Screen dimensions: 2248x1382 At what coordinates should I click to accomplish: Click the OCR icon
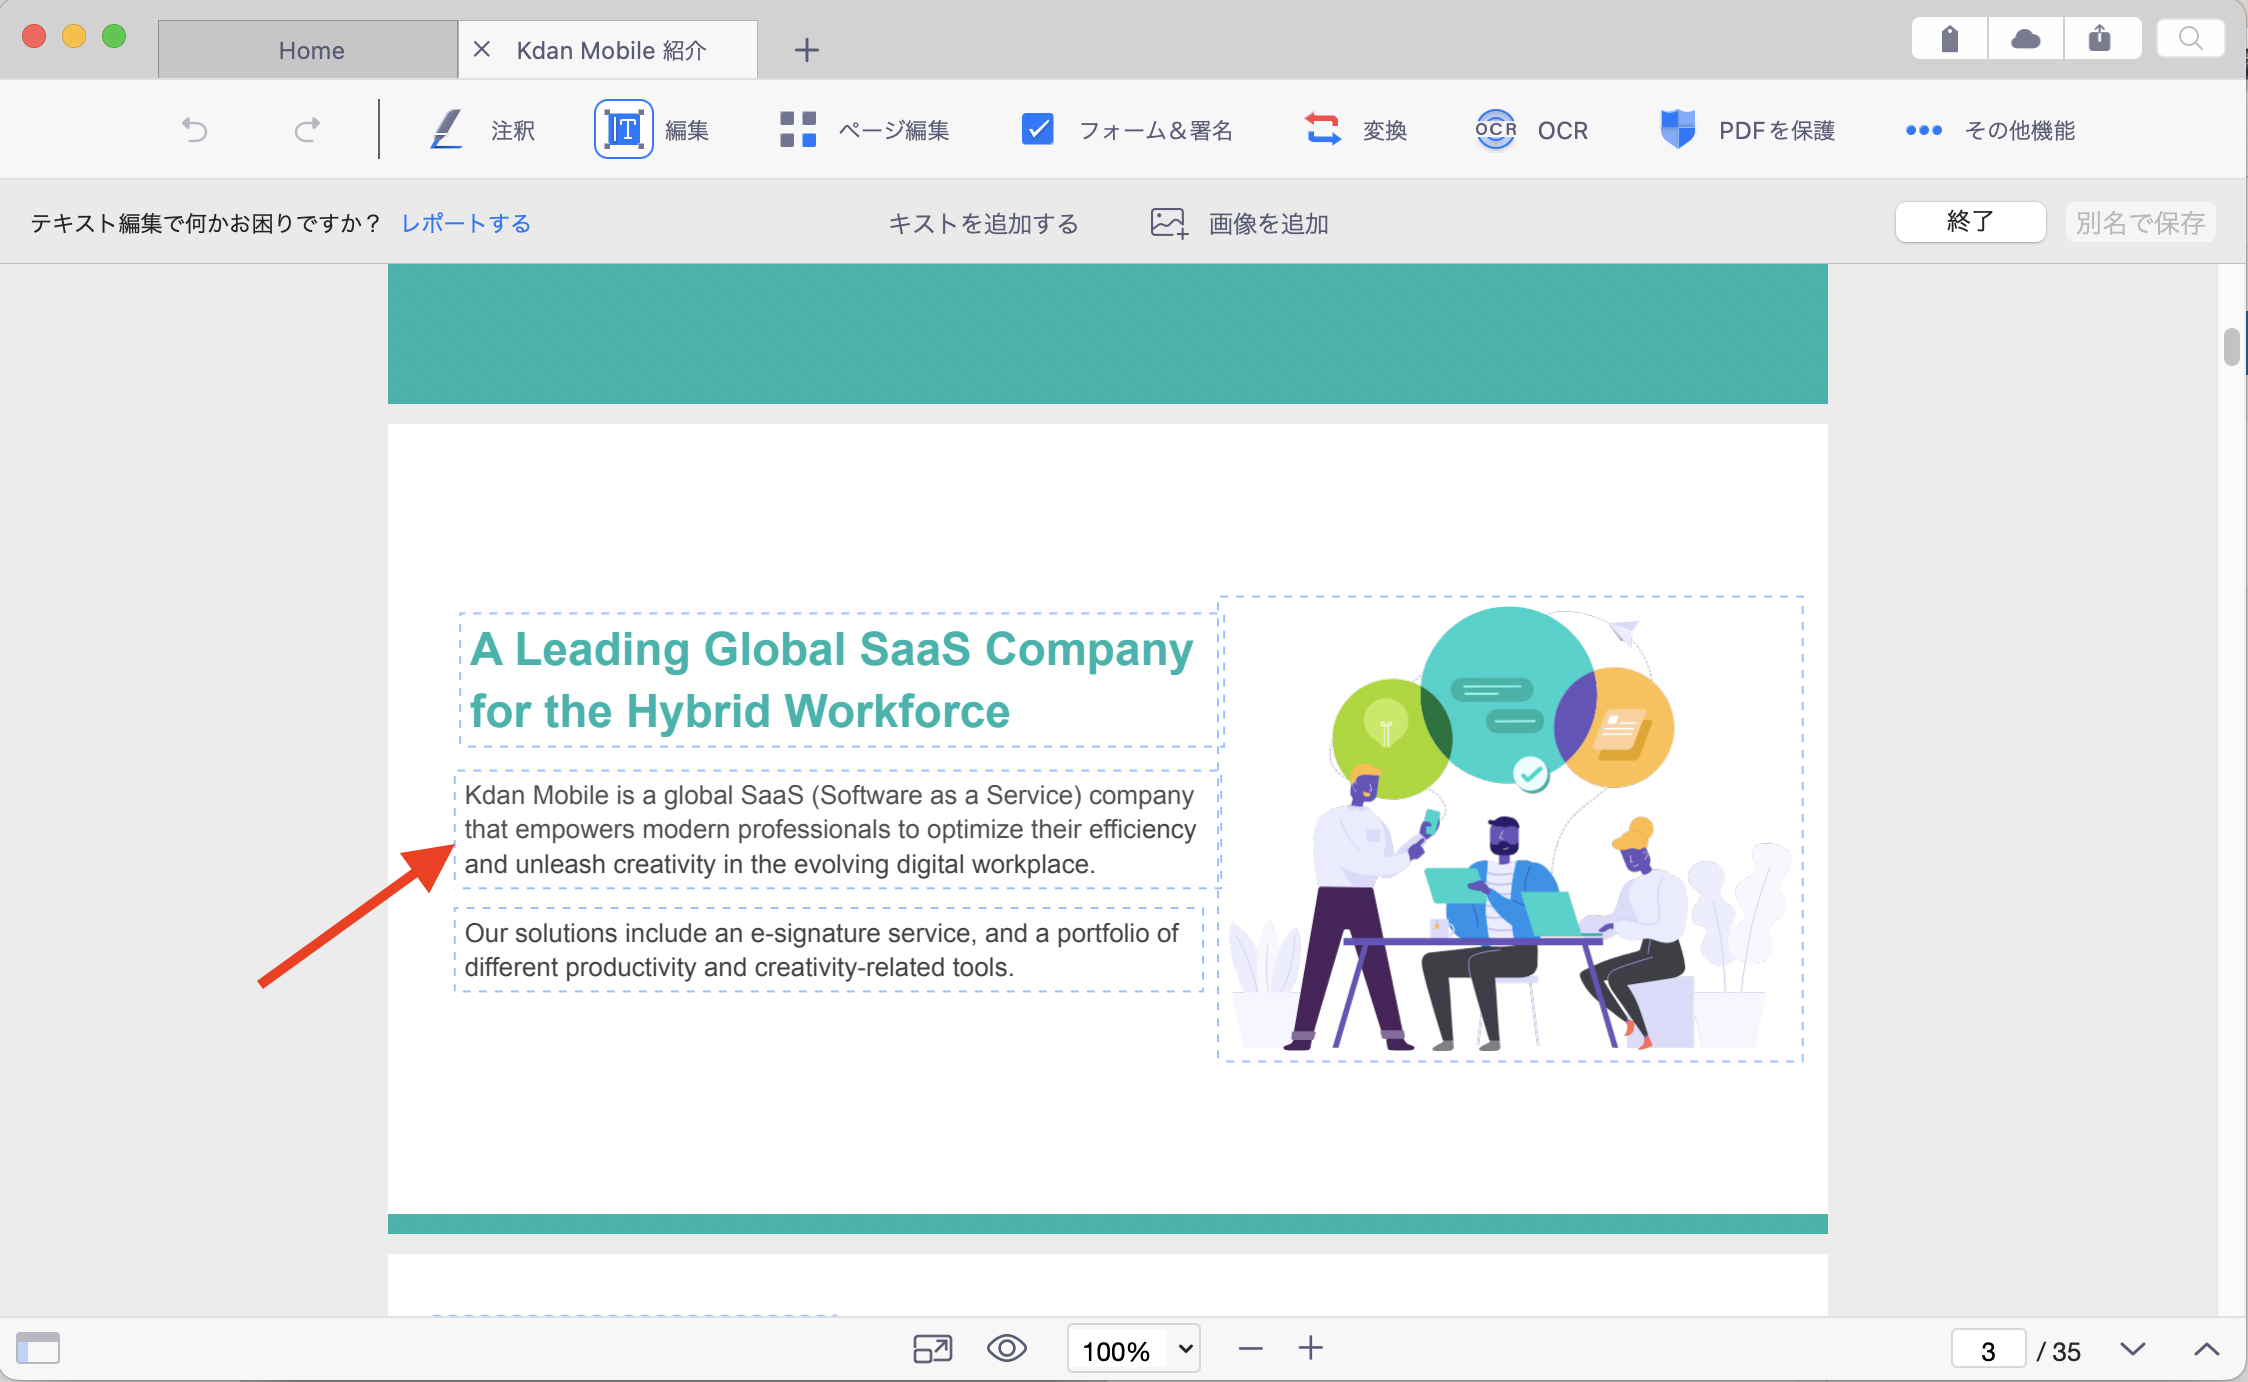pos(1496,130)
